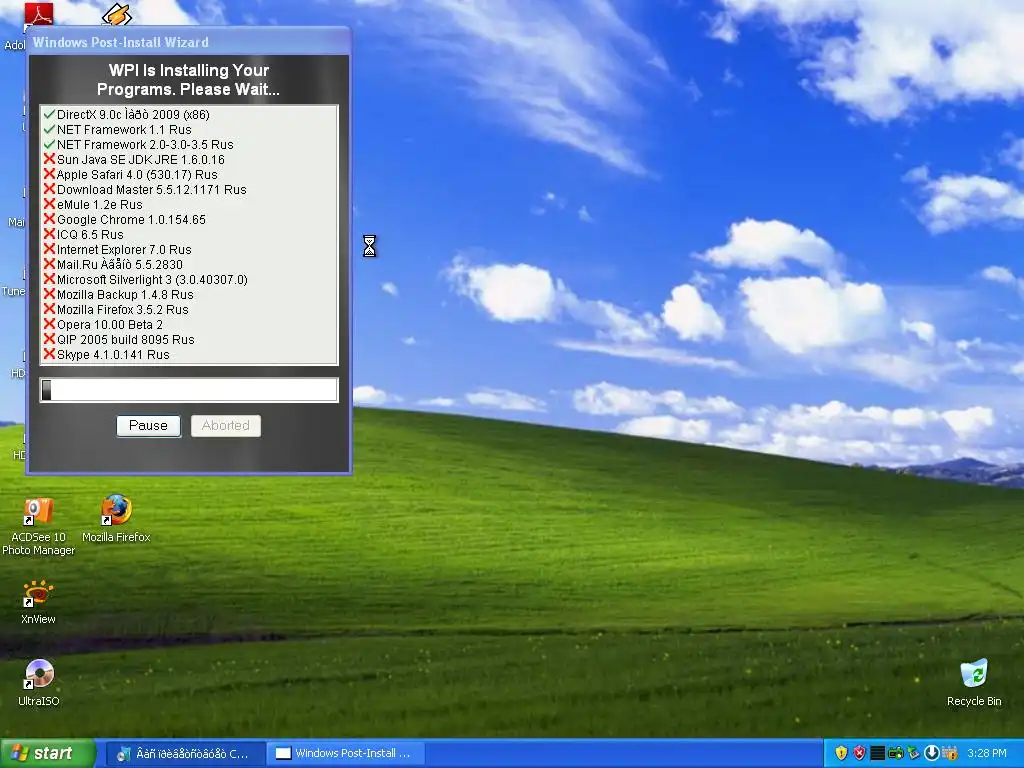1024x768 pixels.
Task: Click the 3:28 PM system clock
Action: (x=987, y=753)
